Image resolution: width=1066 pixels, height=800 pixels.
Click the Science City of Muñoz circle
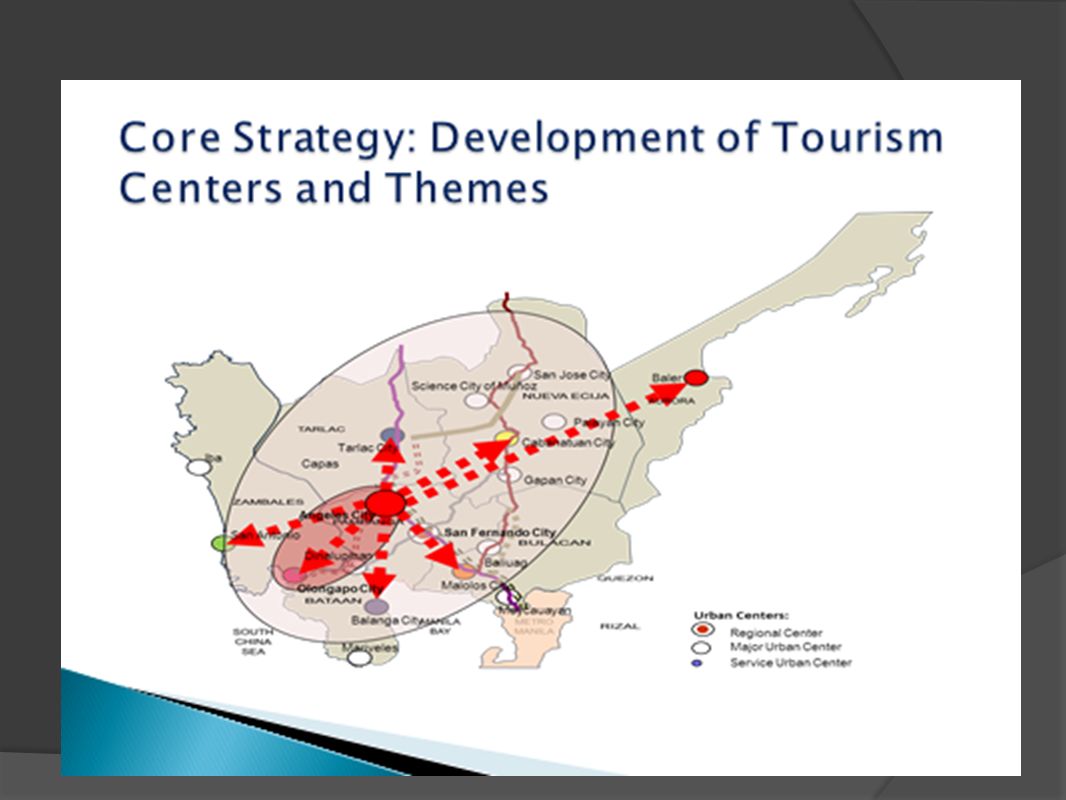point(477,400)
